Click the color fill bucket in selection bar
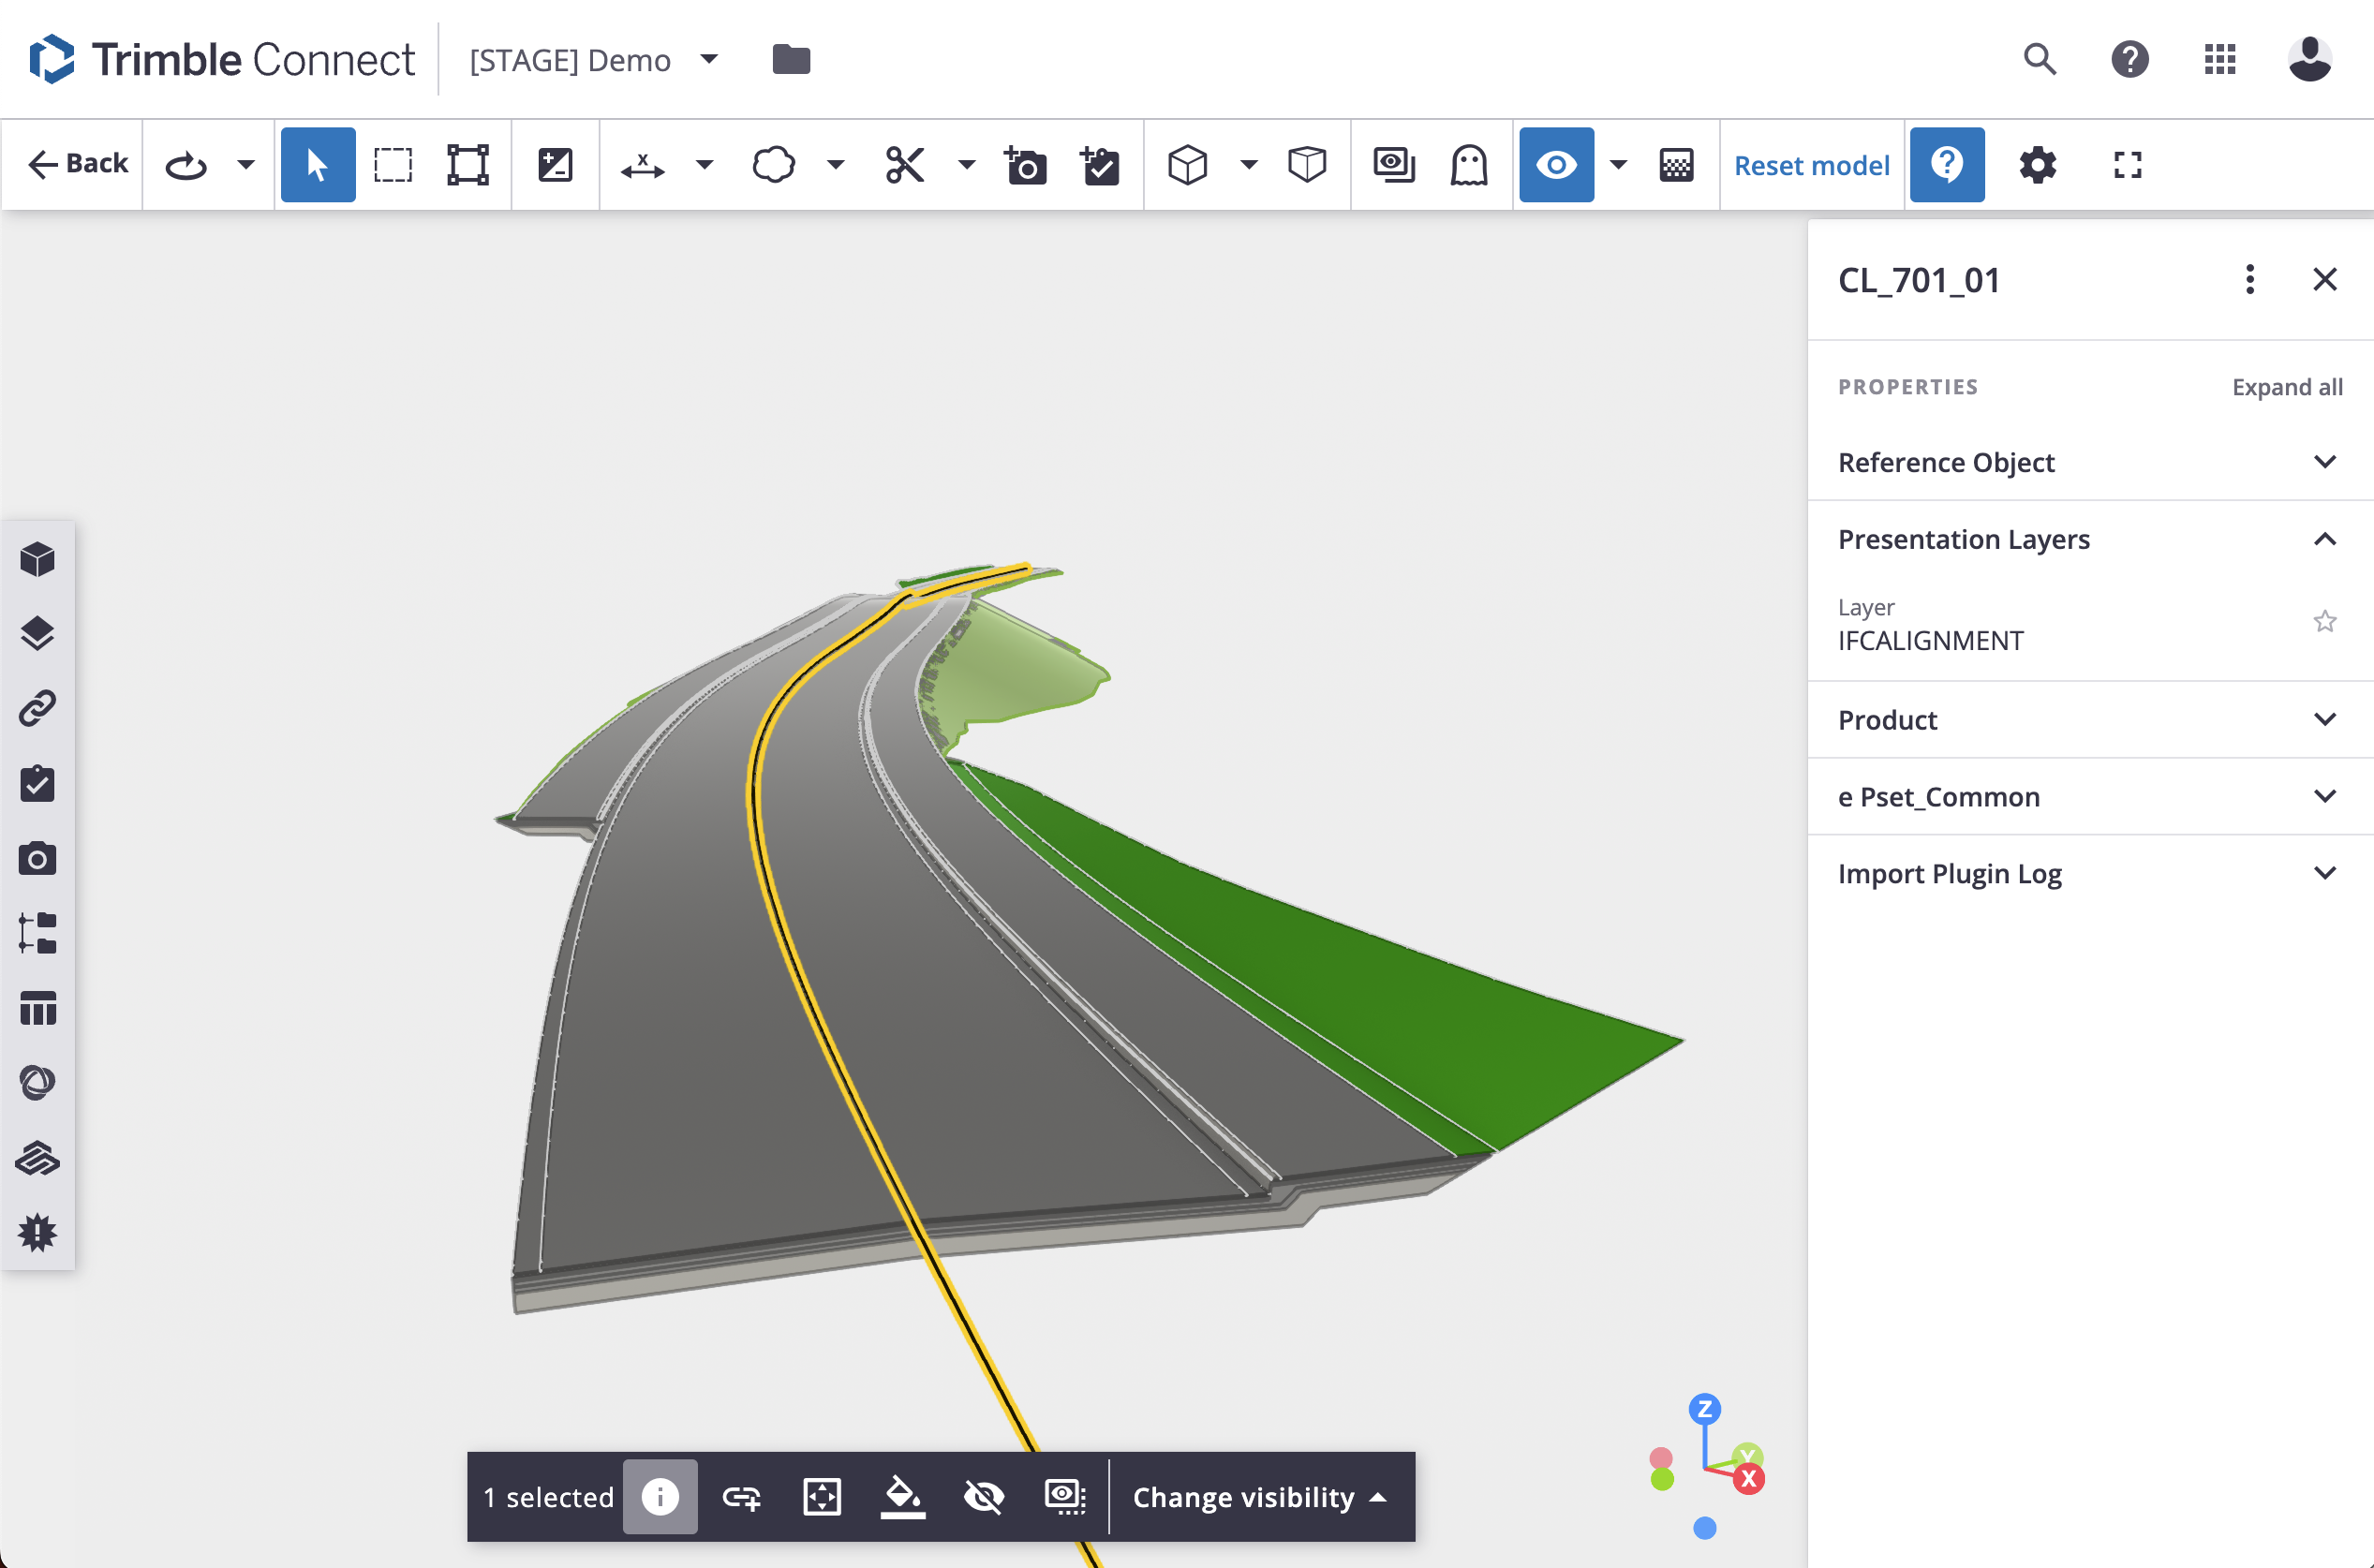2374x1568 pixels. (x=902, y=1497)
